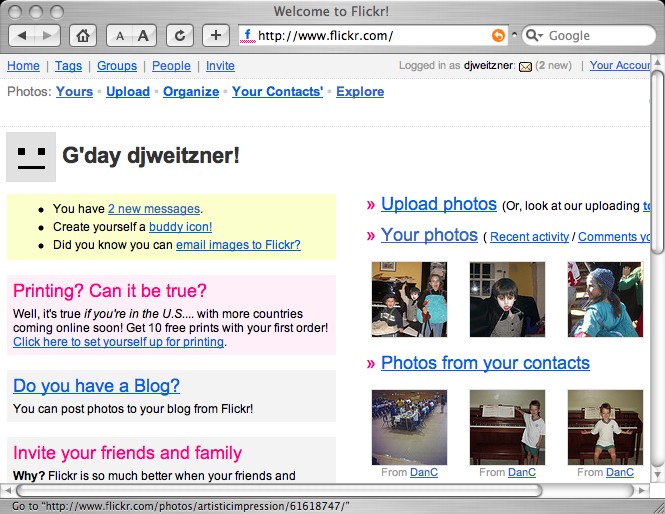Decrease text size with the smaller A button
This screenshot has width=665, height=514.
tap(120, 35)
